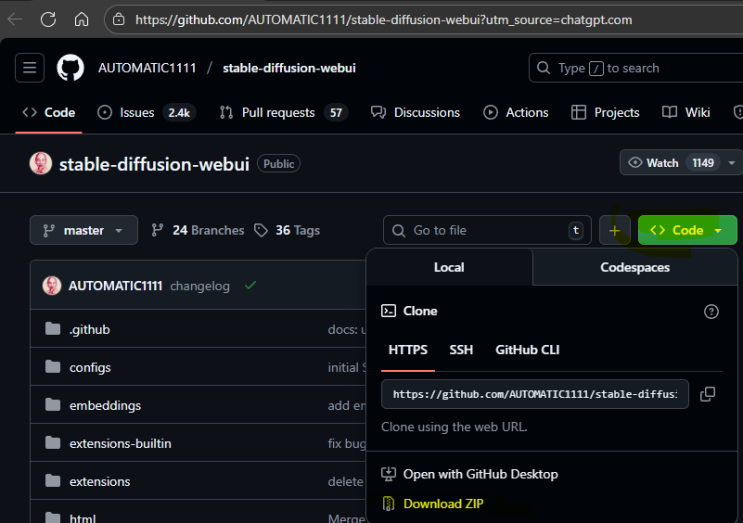Click the Pull requests count badge 57
The image size is (743, 523).
(x=336, y=112)
